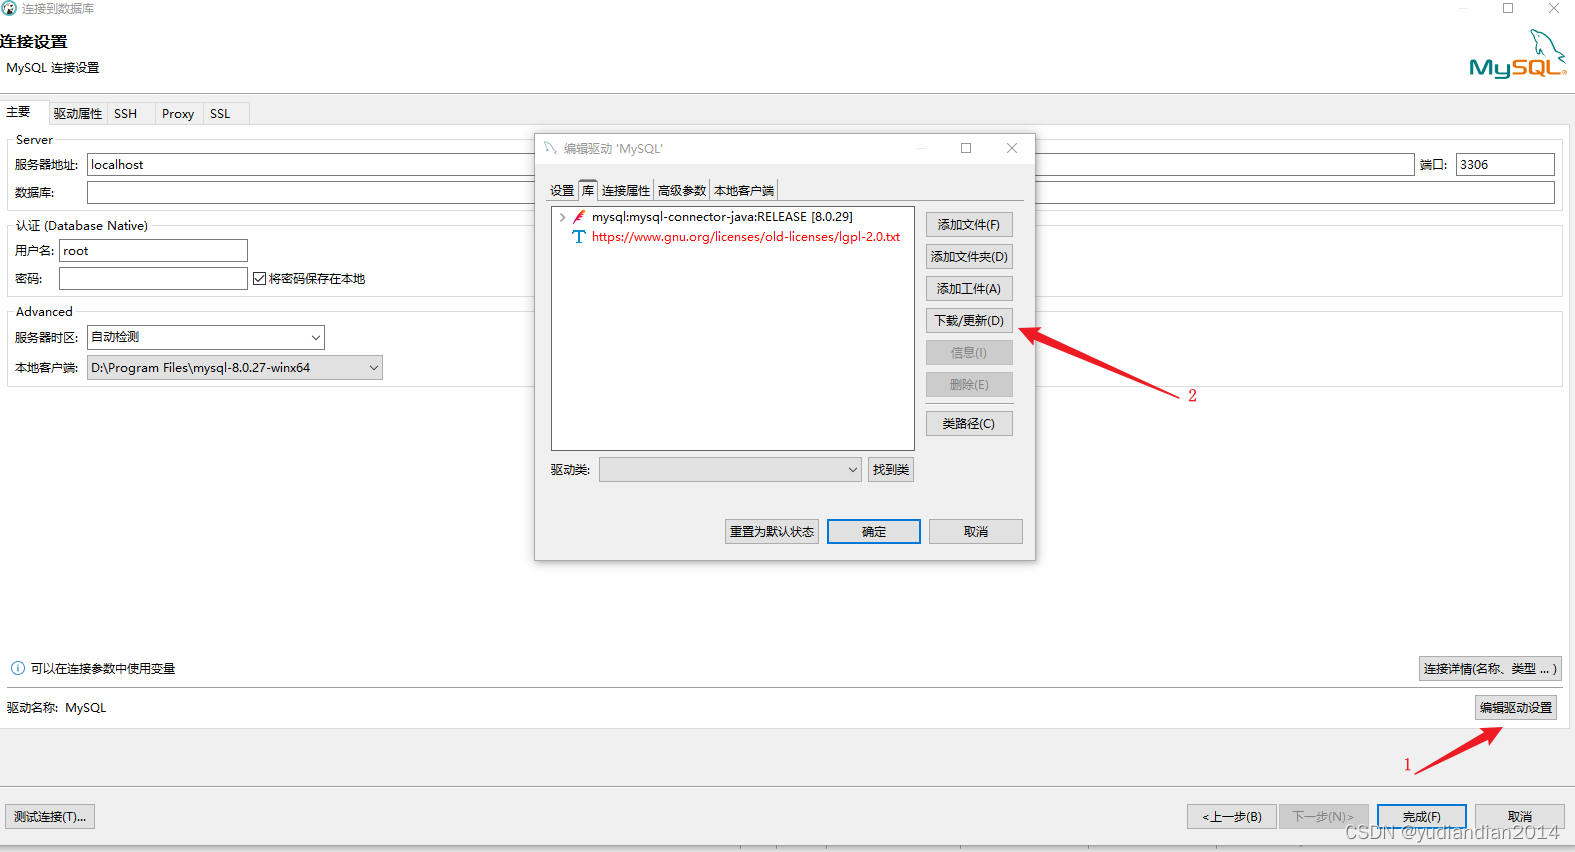Viewport: 1575px width, 852px height.
Task: Switch to the 驱动属性 tab
Action: point(78,114)
